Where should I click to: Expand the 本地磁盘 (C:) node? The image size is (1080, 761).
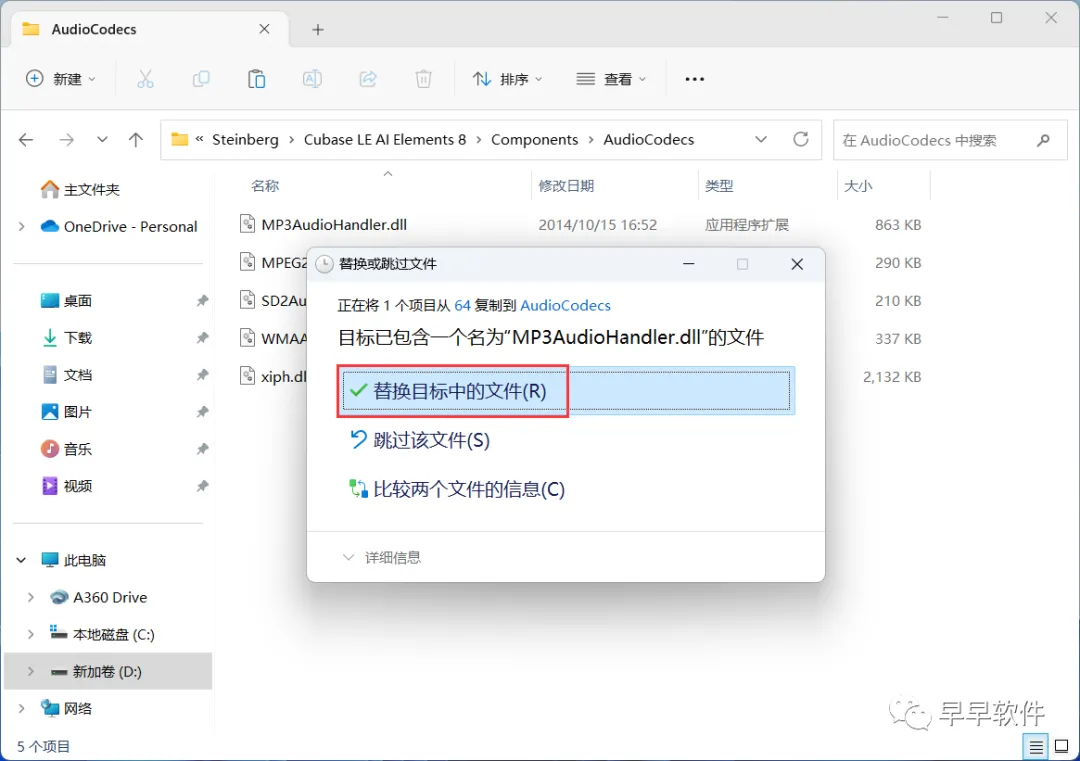(30, 634)
